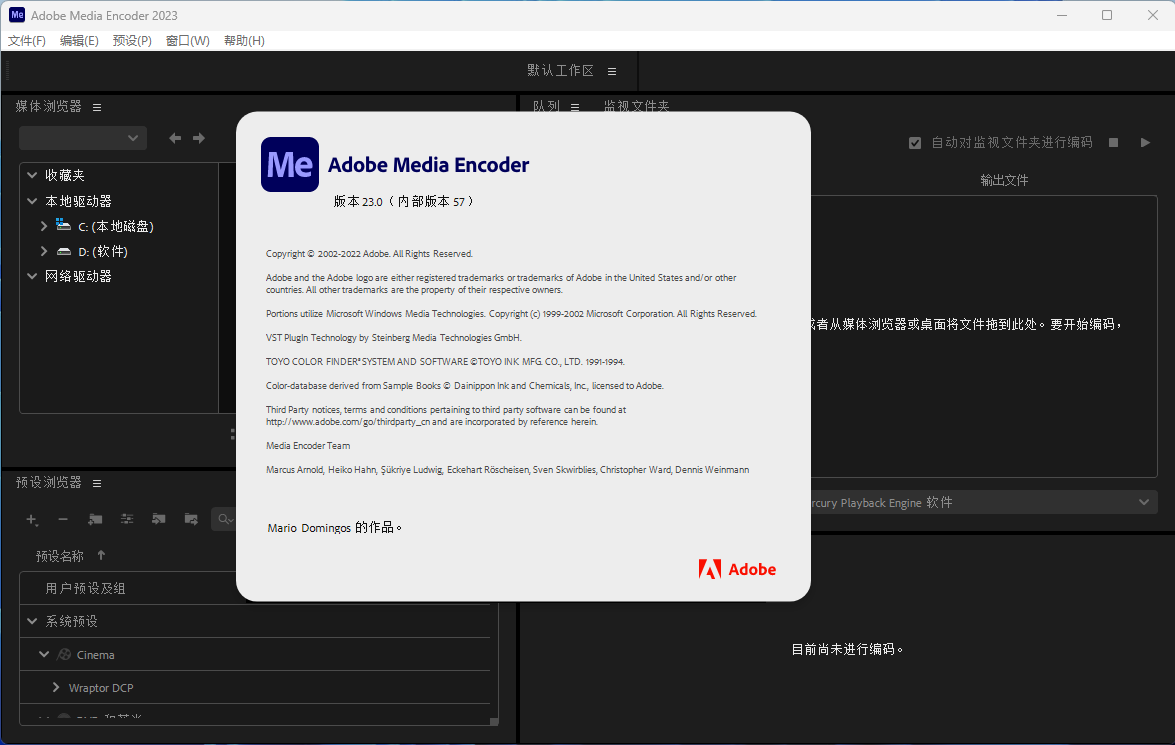Maximize the Media Encoder window
This screenshot has height=745, width=1175.
tap(1107, 15)
